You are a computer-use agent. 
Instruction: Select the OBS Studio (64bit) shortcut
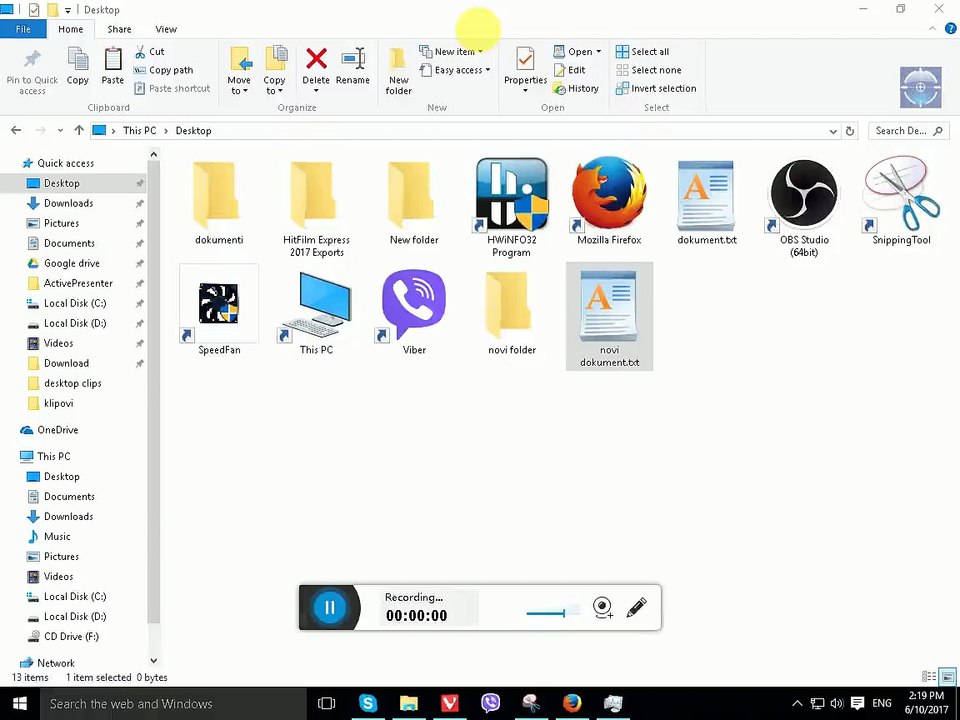pyautogui.click(x=804, y=208)
